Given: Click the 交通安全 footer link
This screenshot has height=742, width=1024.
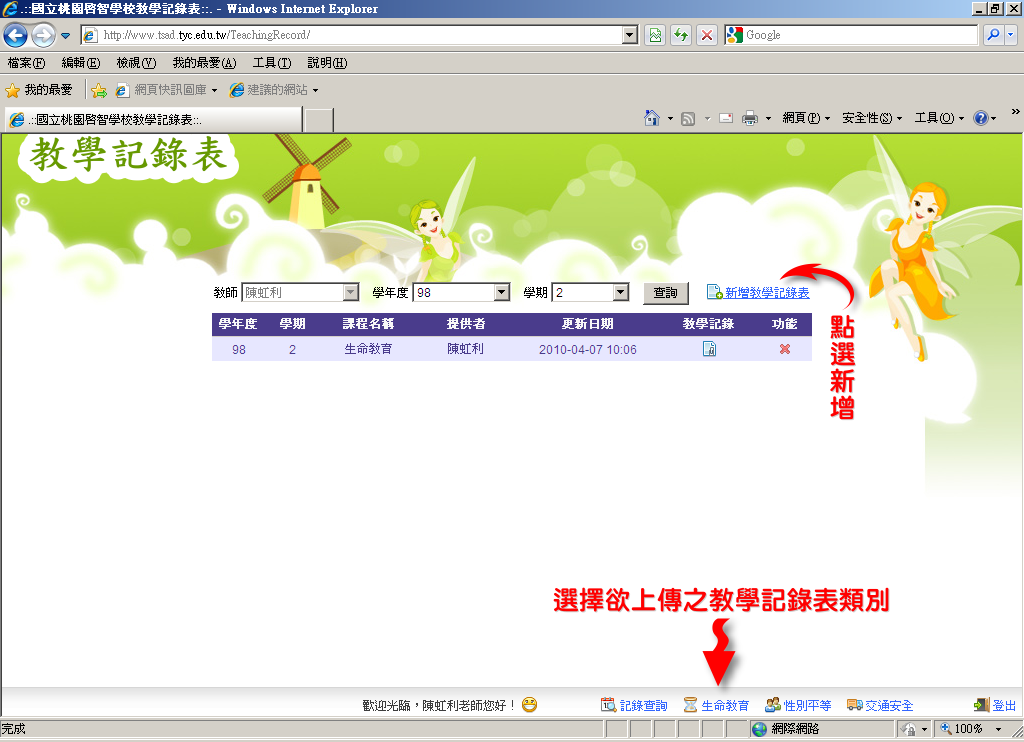Looking at the screenshot, I should pos(889,705).
